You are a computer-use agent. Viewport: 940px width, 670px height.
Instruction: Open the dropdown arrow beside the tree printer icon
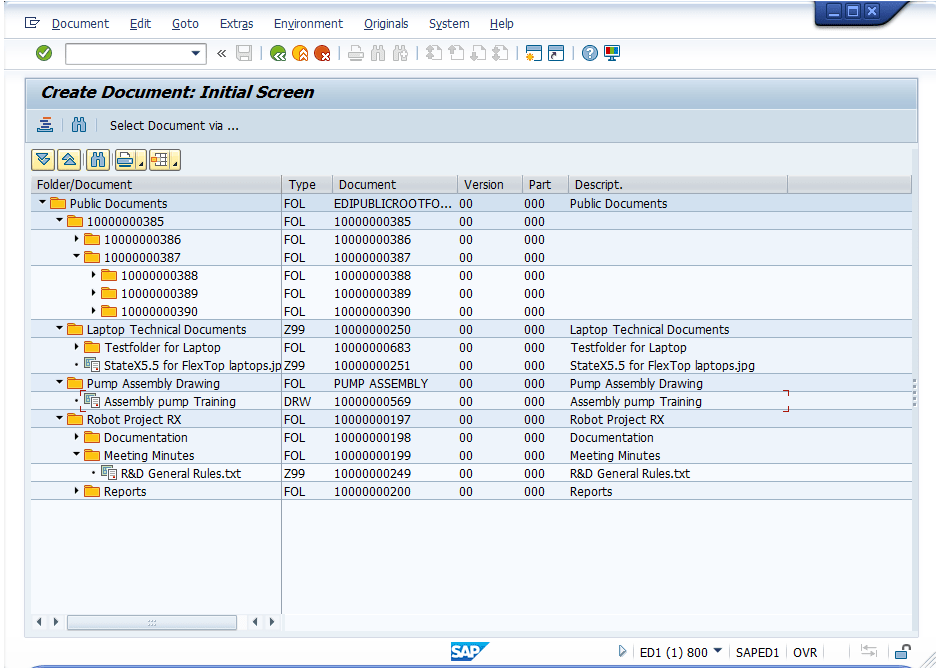click(x=141, y=161)
